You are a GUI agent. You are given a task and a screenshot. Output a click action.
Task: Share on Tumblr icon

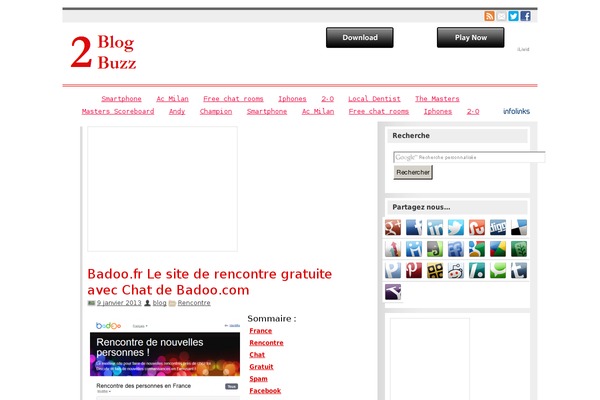(519, 270)
